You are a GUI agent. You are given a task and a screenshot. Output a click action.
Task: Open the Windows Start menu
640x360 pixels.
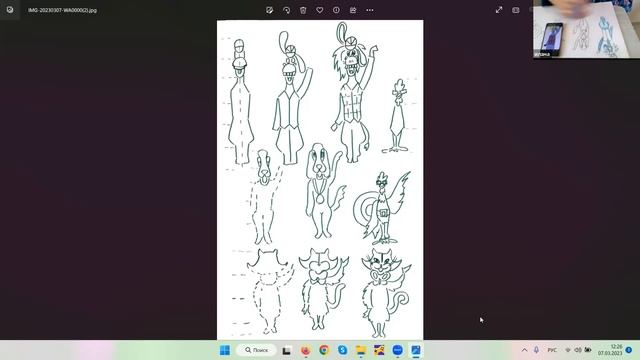tap(225, 350)
